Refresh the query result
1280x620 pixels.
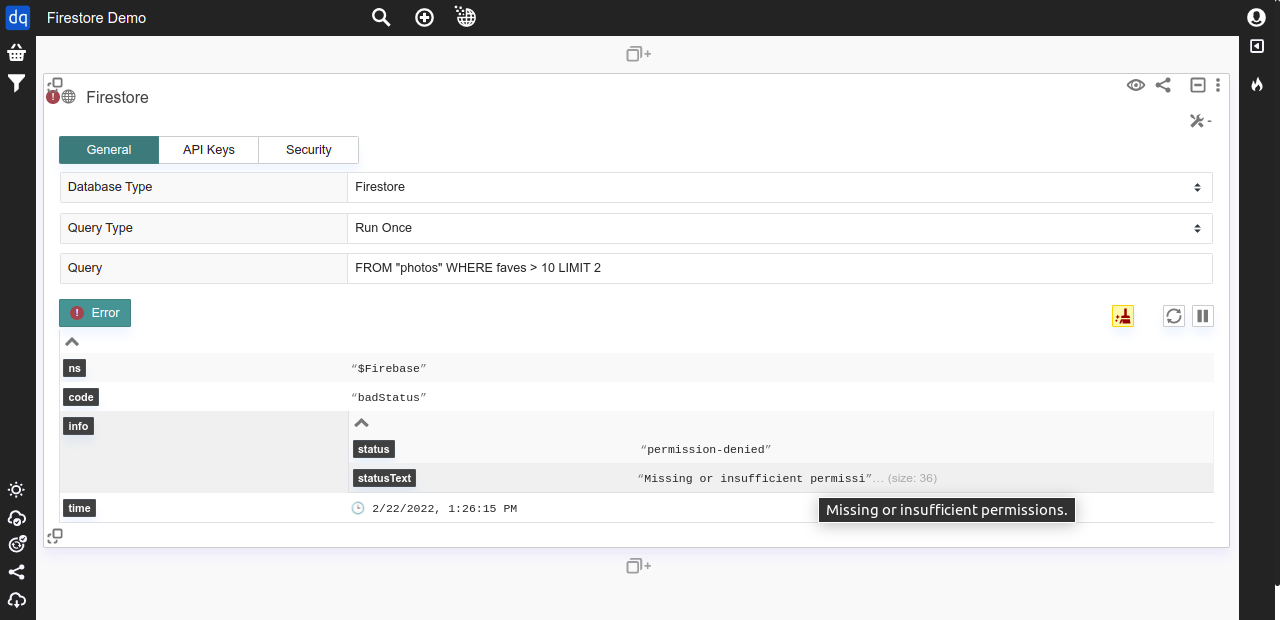1174,316
